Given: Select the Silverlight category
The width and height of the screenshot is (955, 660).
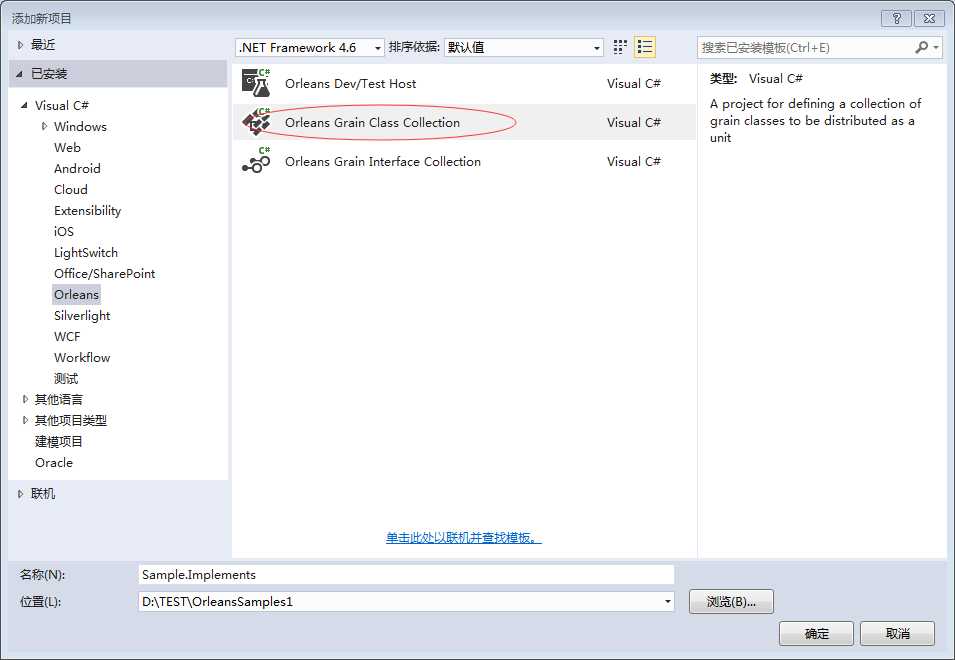Looking at the screenshot, I should pos(82,315).
